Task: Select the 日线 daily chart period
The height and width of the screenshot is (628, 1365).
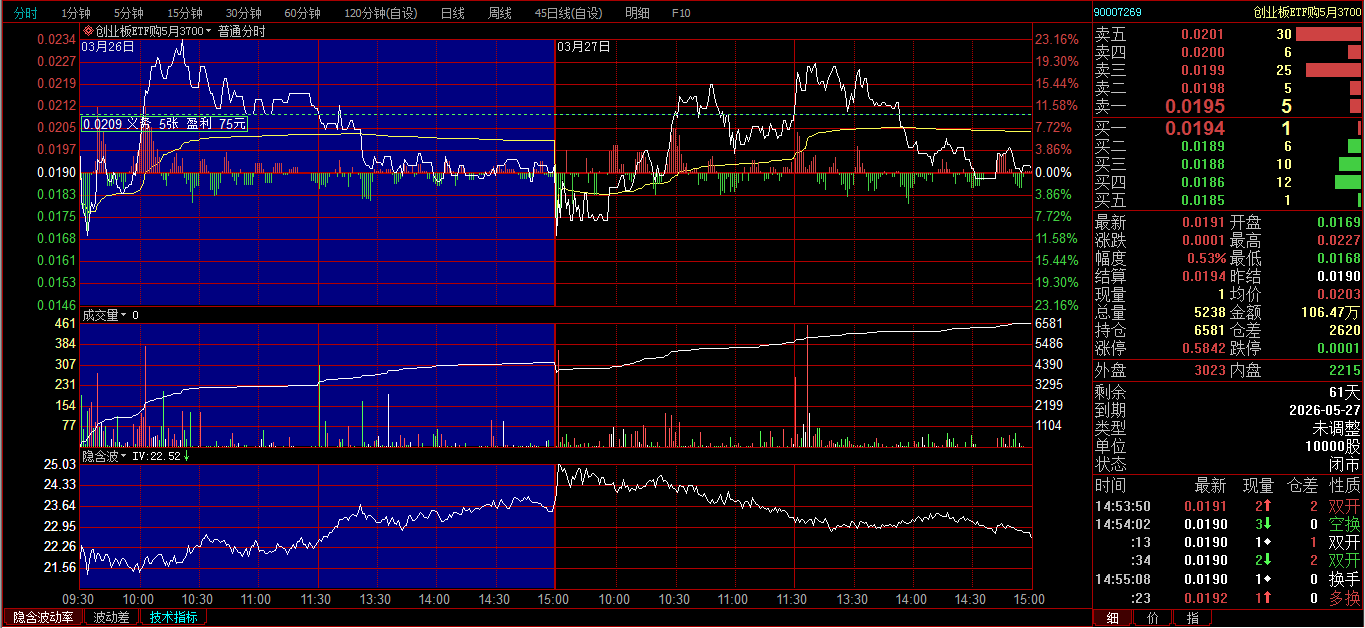Action: coord(452,13)
